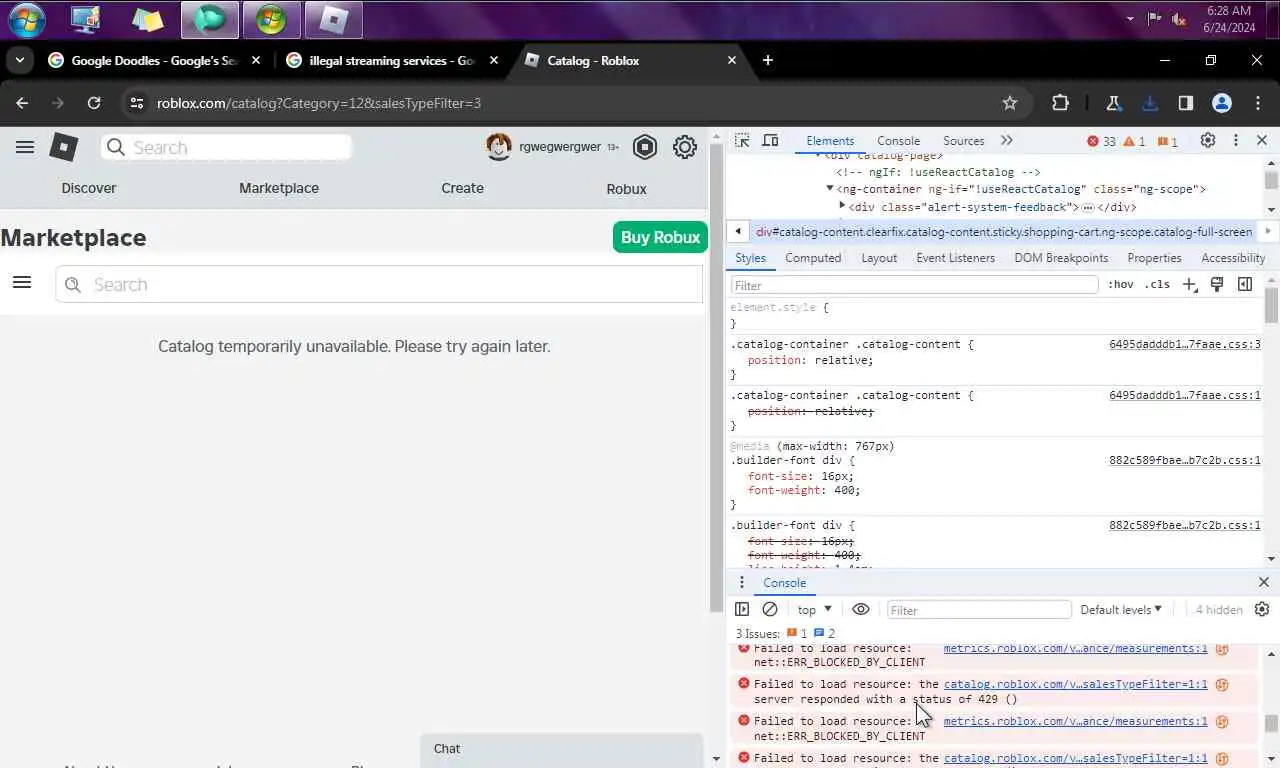The height and width of the screenshot is (768, 1280).
Task: Open the top JavaScript context dropdown
Action: pyautogui.click(x=814, y=610)
